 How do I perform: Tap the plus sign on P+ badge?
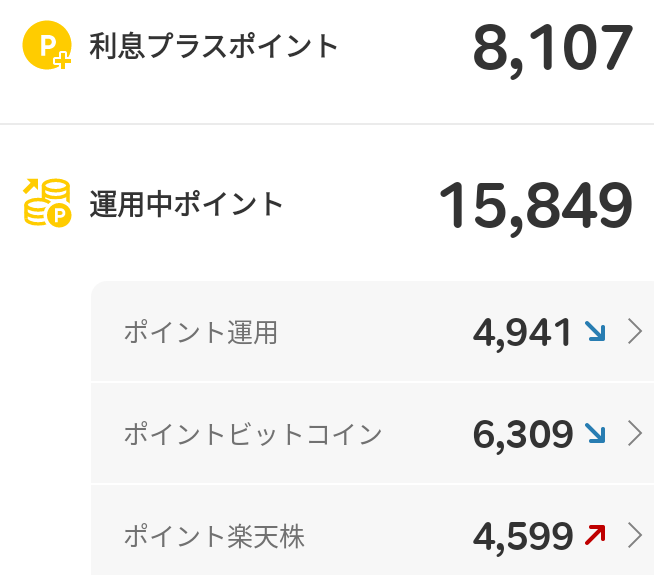pos(63,61)
